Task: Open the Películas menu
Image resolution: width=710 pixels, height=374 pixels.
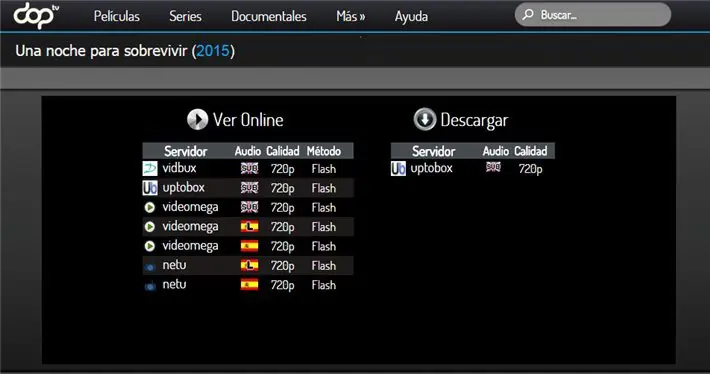Action: tap(116, 16)
